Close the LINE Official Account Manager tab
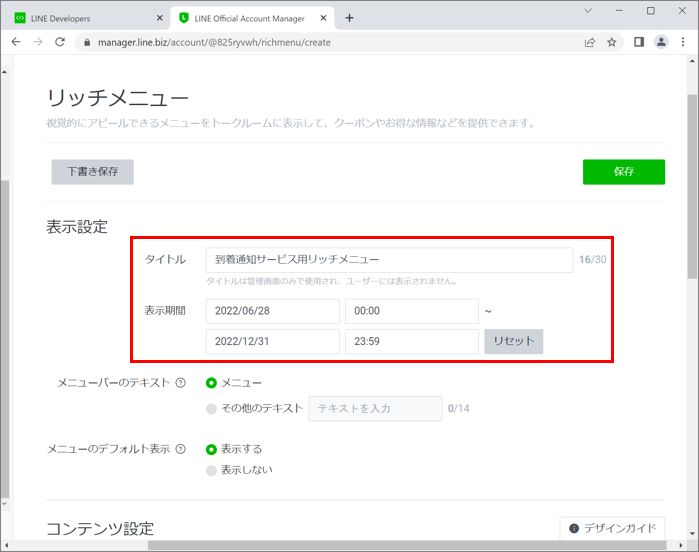Viewport: 699px width, 552px height. pyautogui.click(x=324, y=18)
